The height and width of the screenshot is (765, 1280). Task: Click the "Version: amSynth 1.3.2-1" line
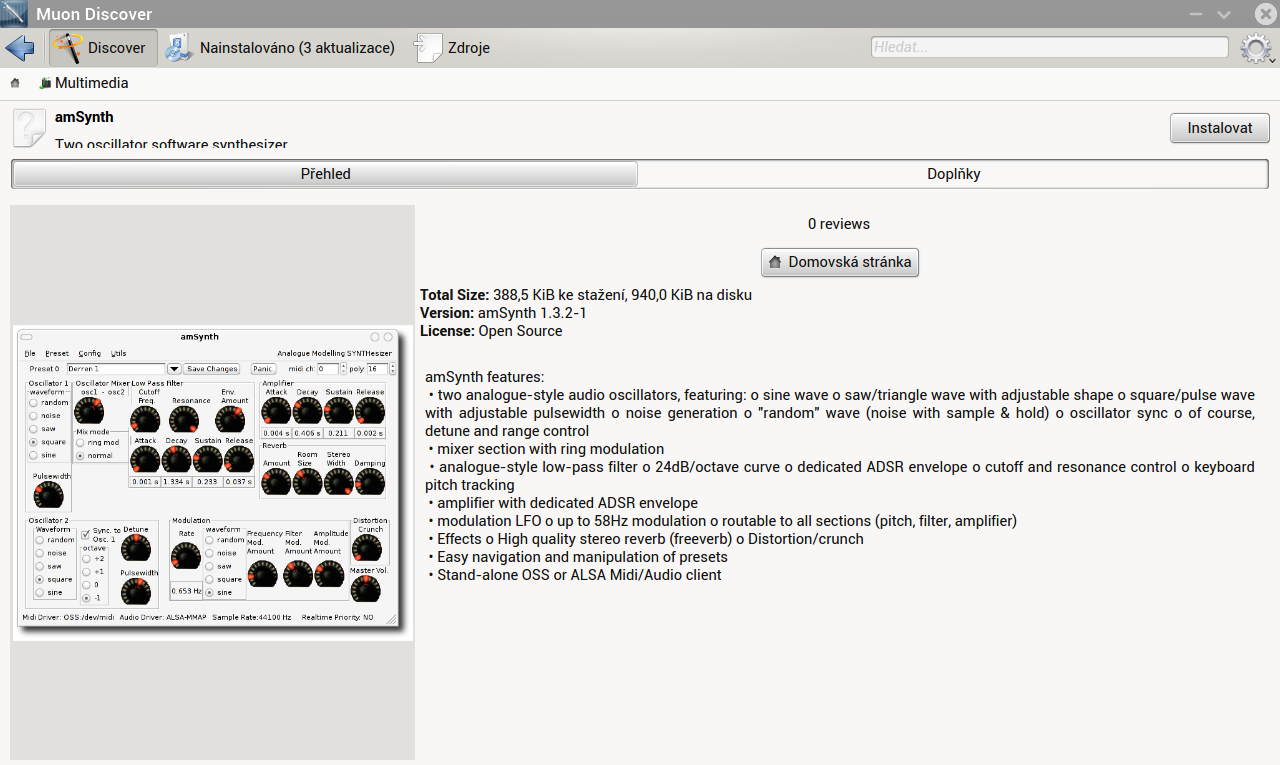coord(503,313)
